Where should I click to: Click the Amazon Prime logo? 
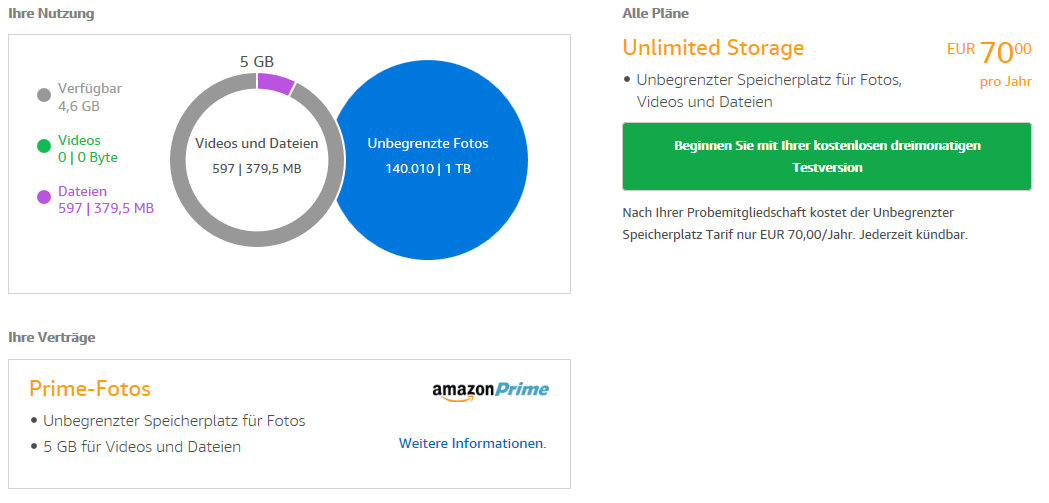490,391
